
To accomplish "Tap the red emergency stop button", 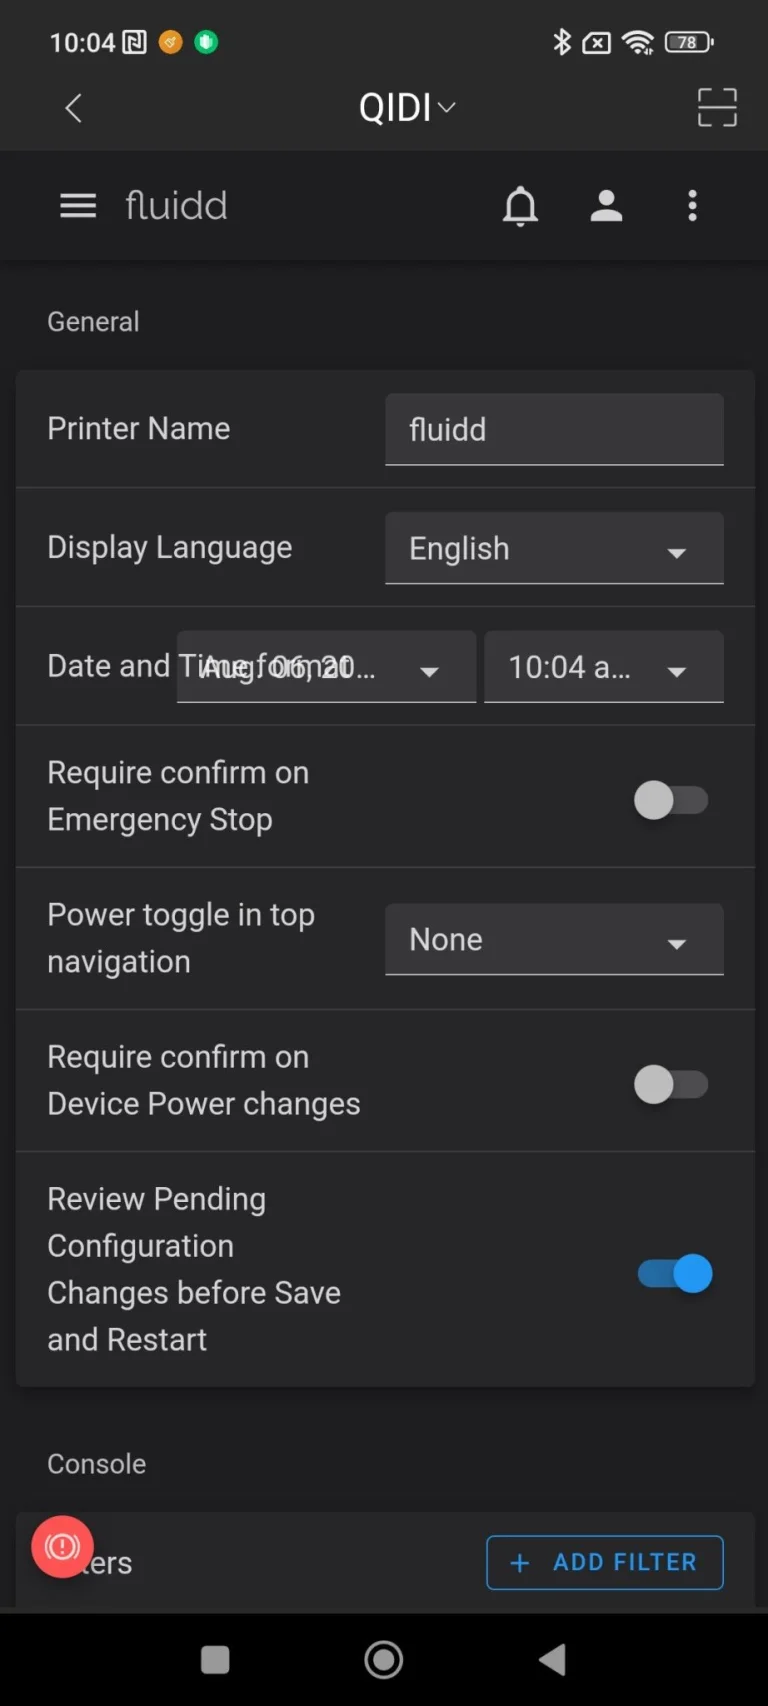I will point(62,1547).
